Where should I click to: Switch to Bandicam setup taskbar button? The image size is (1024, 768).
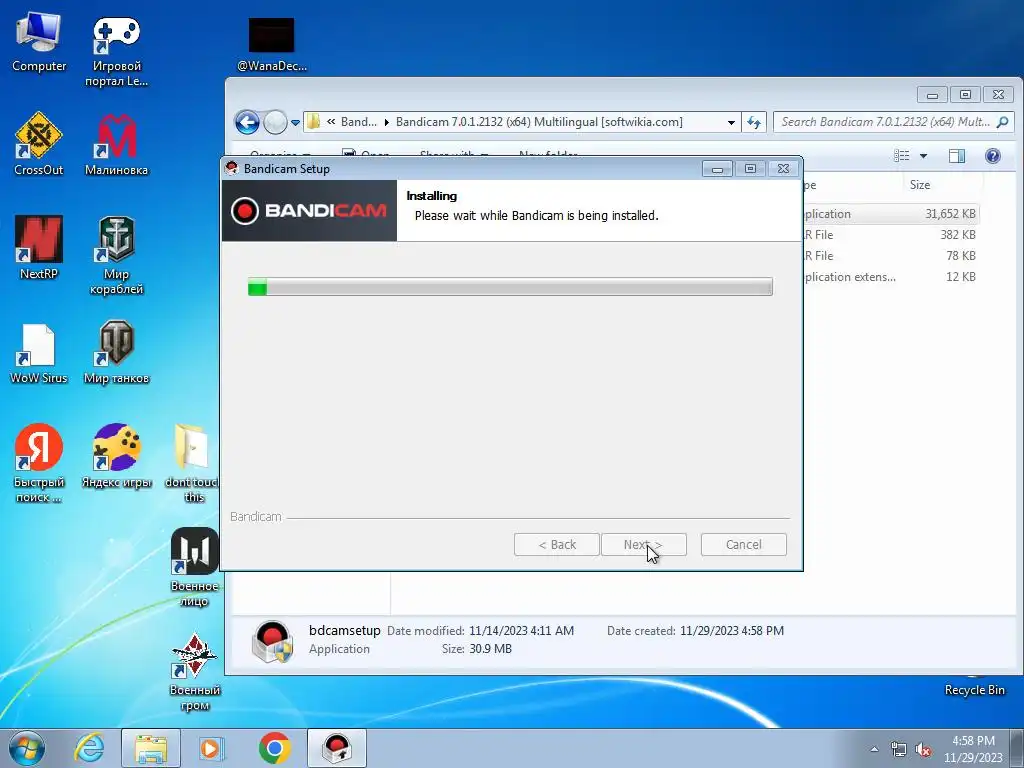point(337,748)
